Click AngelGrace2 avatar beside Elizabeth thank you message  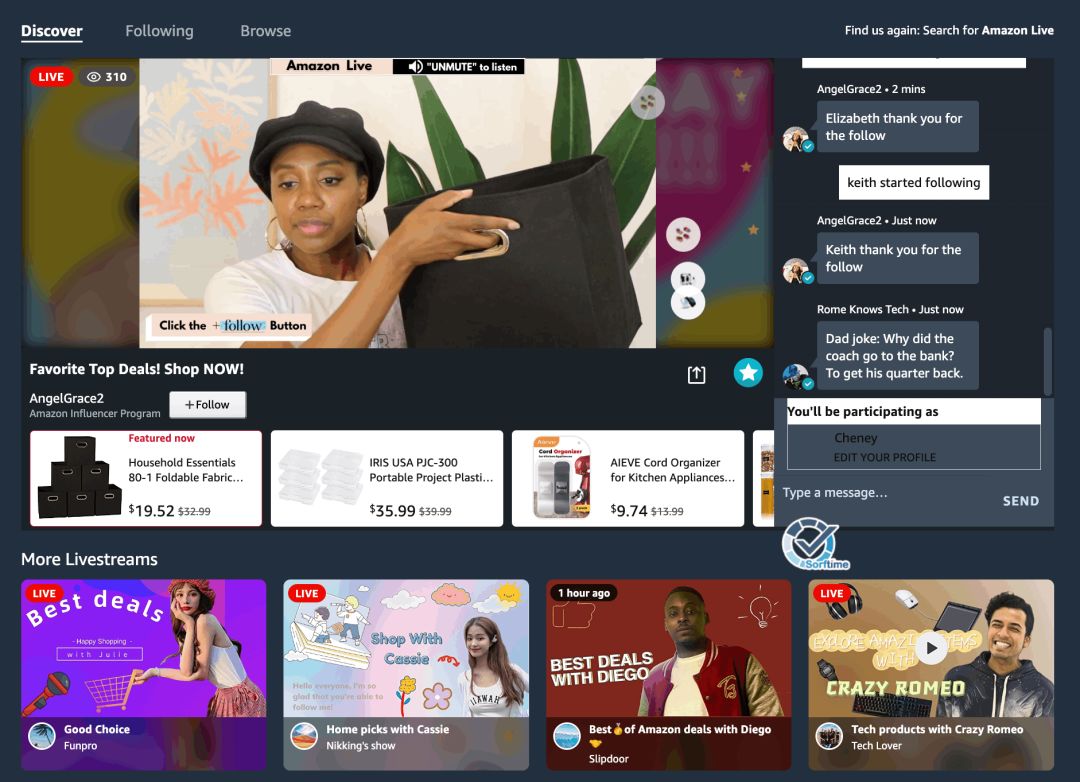point(797,139)
